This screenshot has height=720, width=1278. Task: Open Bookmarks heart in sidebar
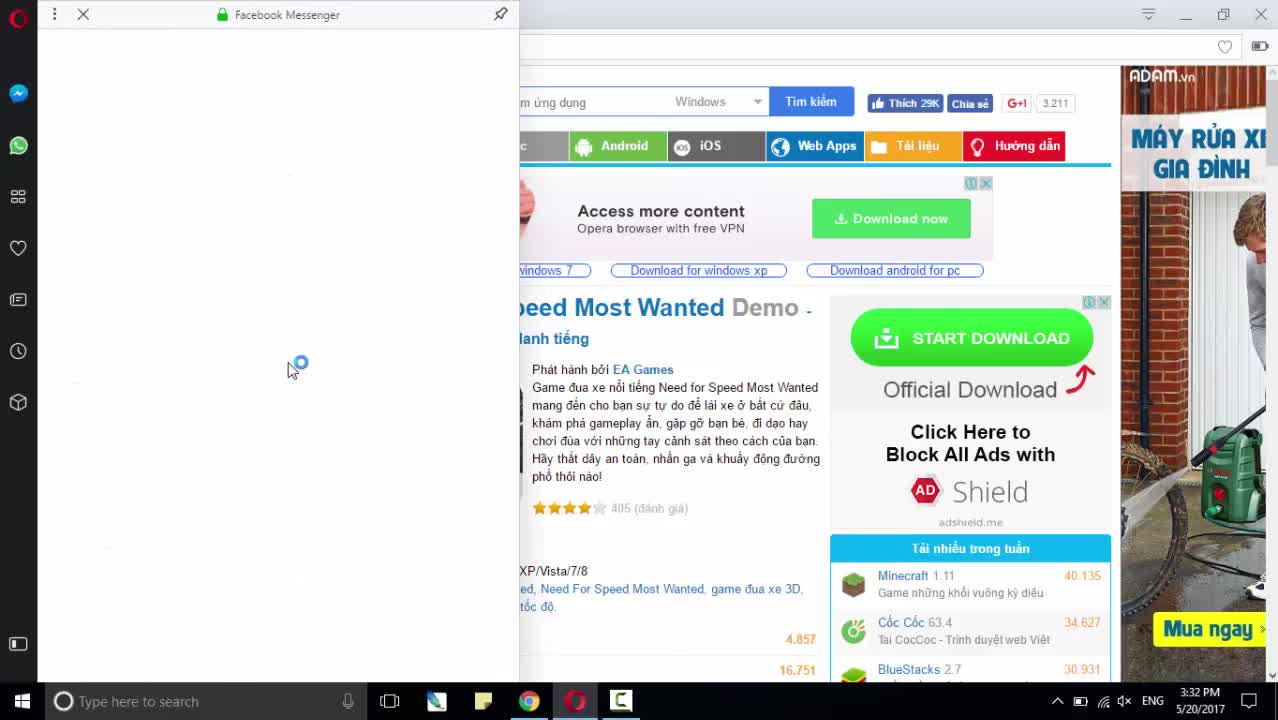(18, 248)
